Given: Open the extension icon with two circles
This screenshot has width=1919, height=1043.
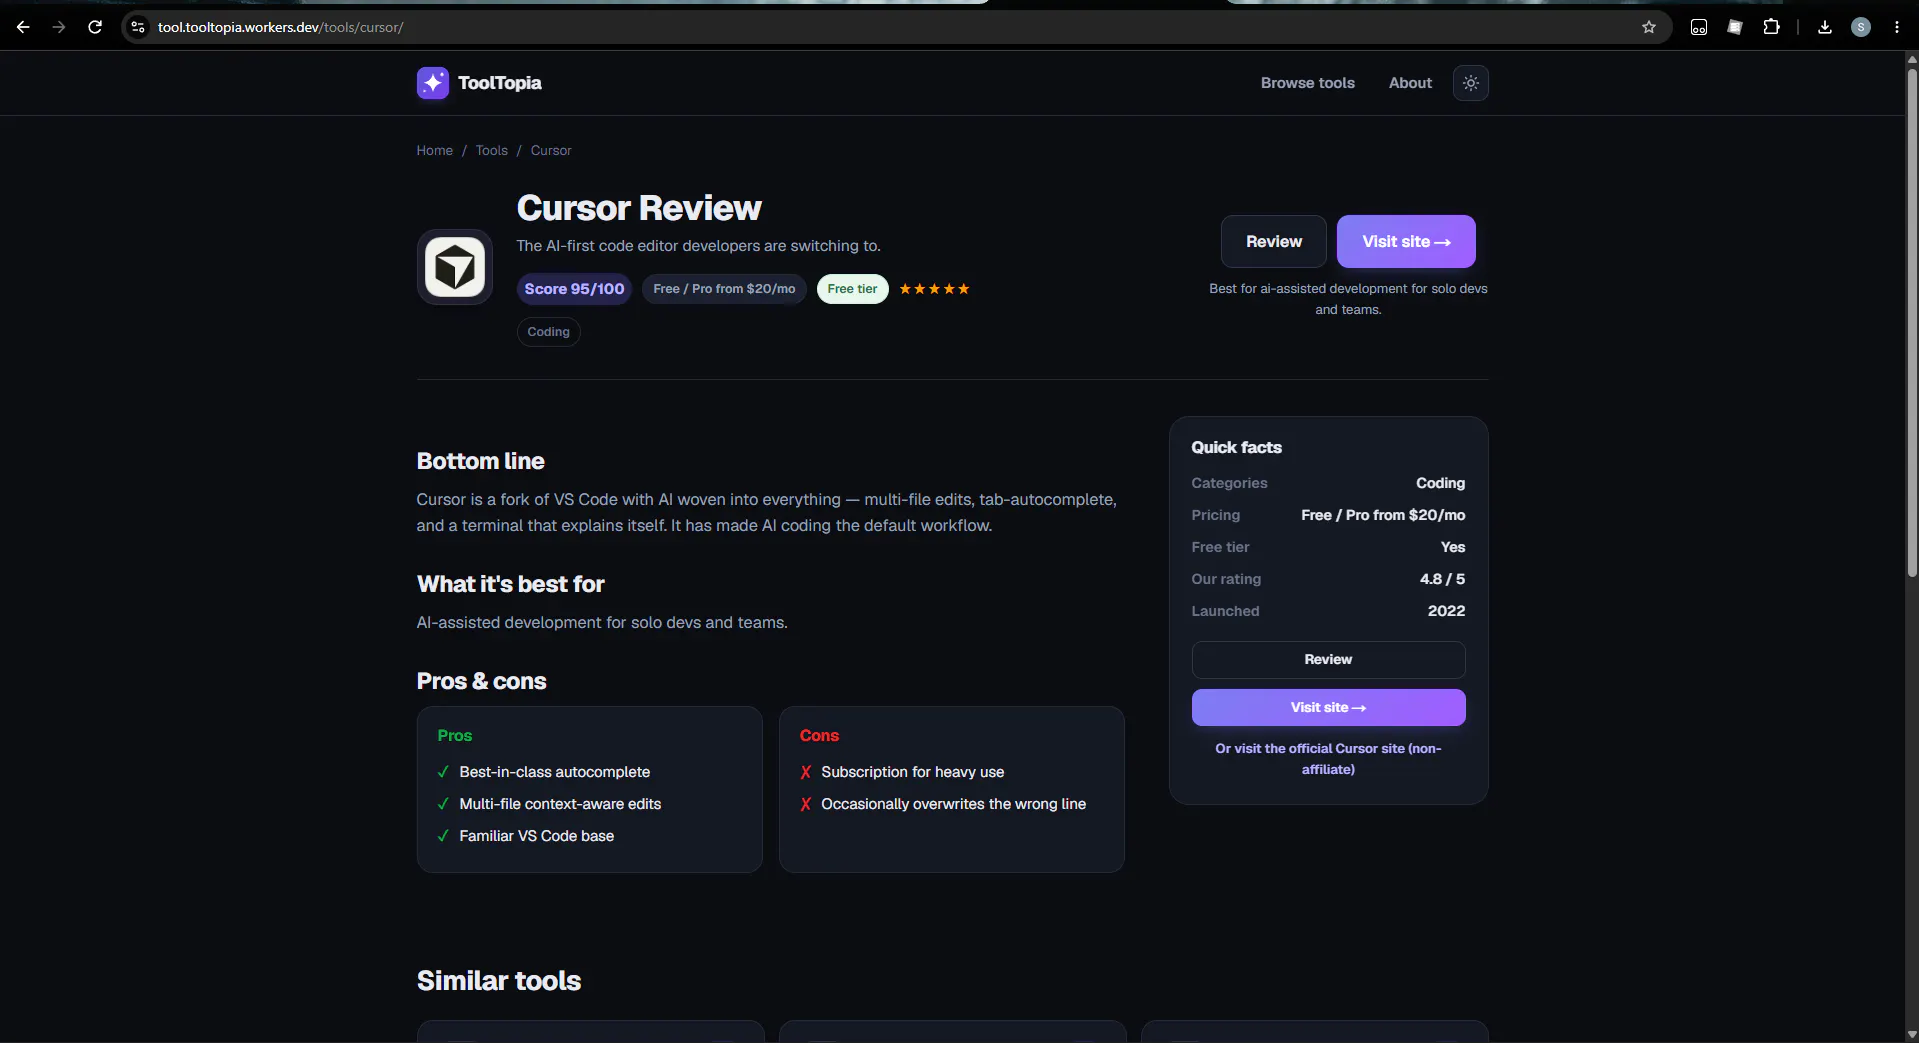Looking at the screenshot, I should point(1699,27).
